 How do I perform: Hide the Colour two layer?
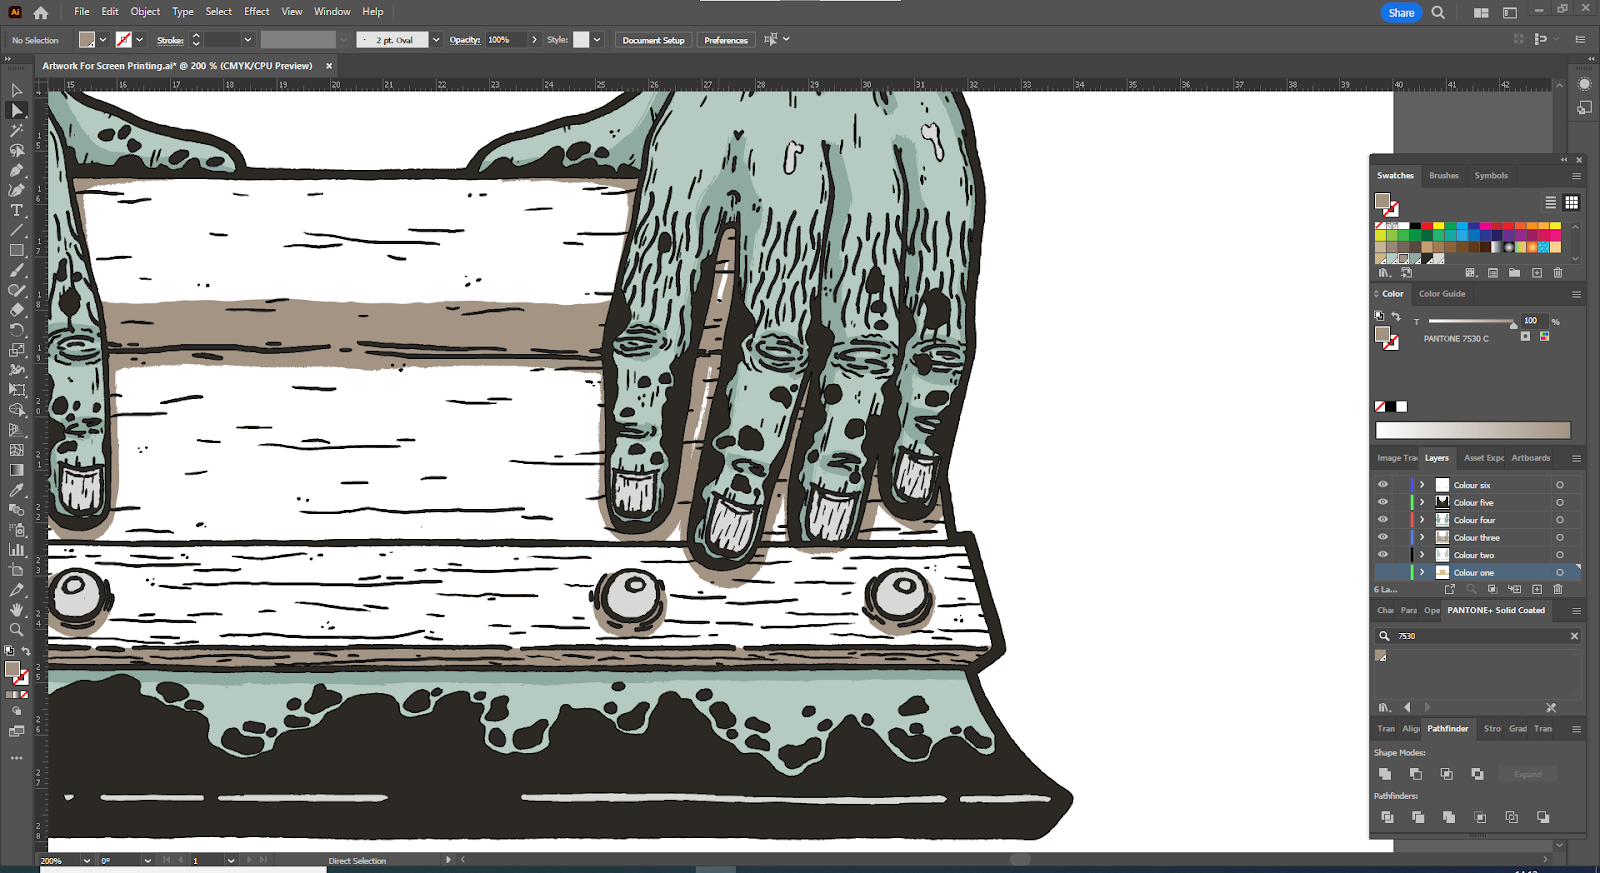(1383, 555)
